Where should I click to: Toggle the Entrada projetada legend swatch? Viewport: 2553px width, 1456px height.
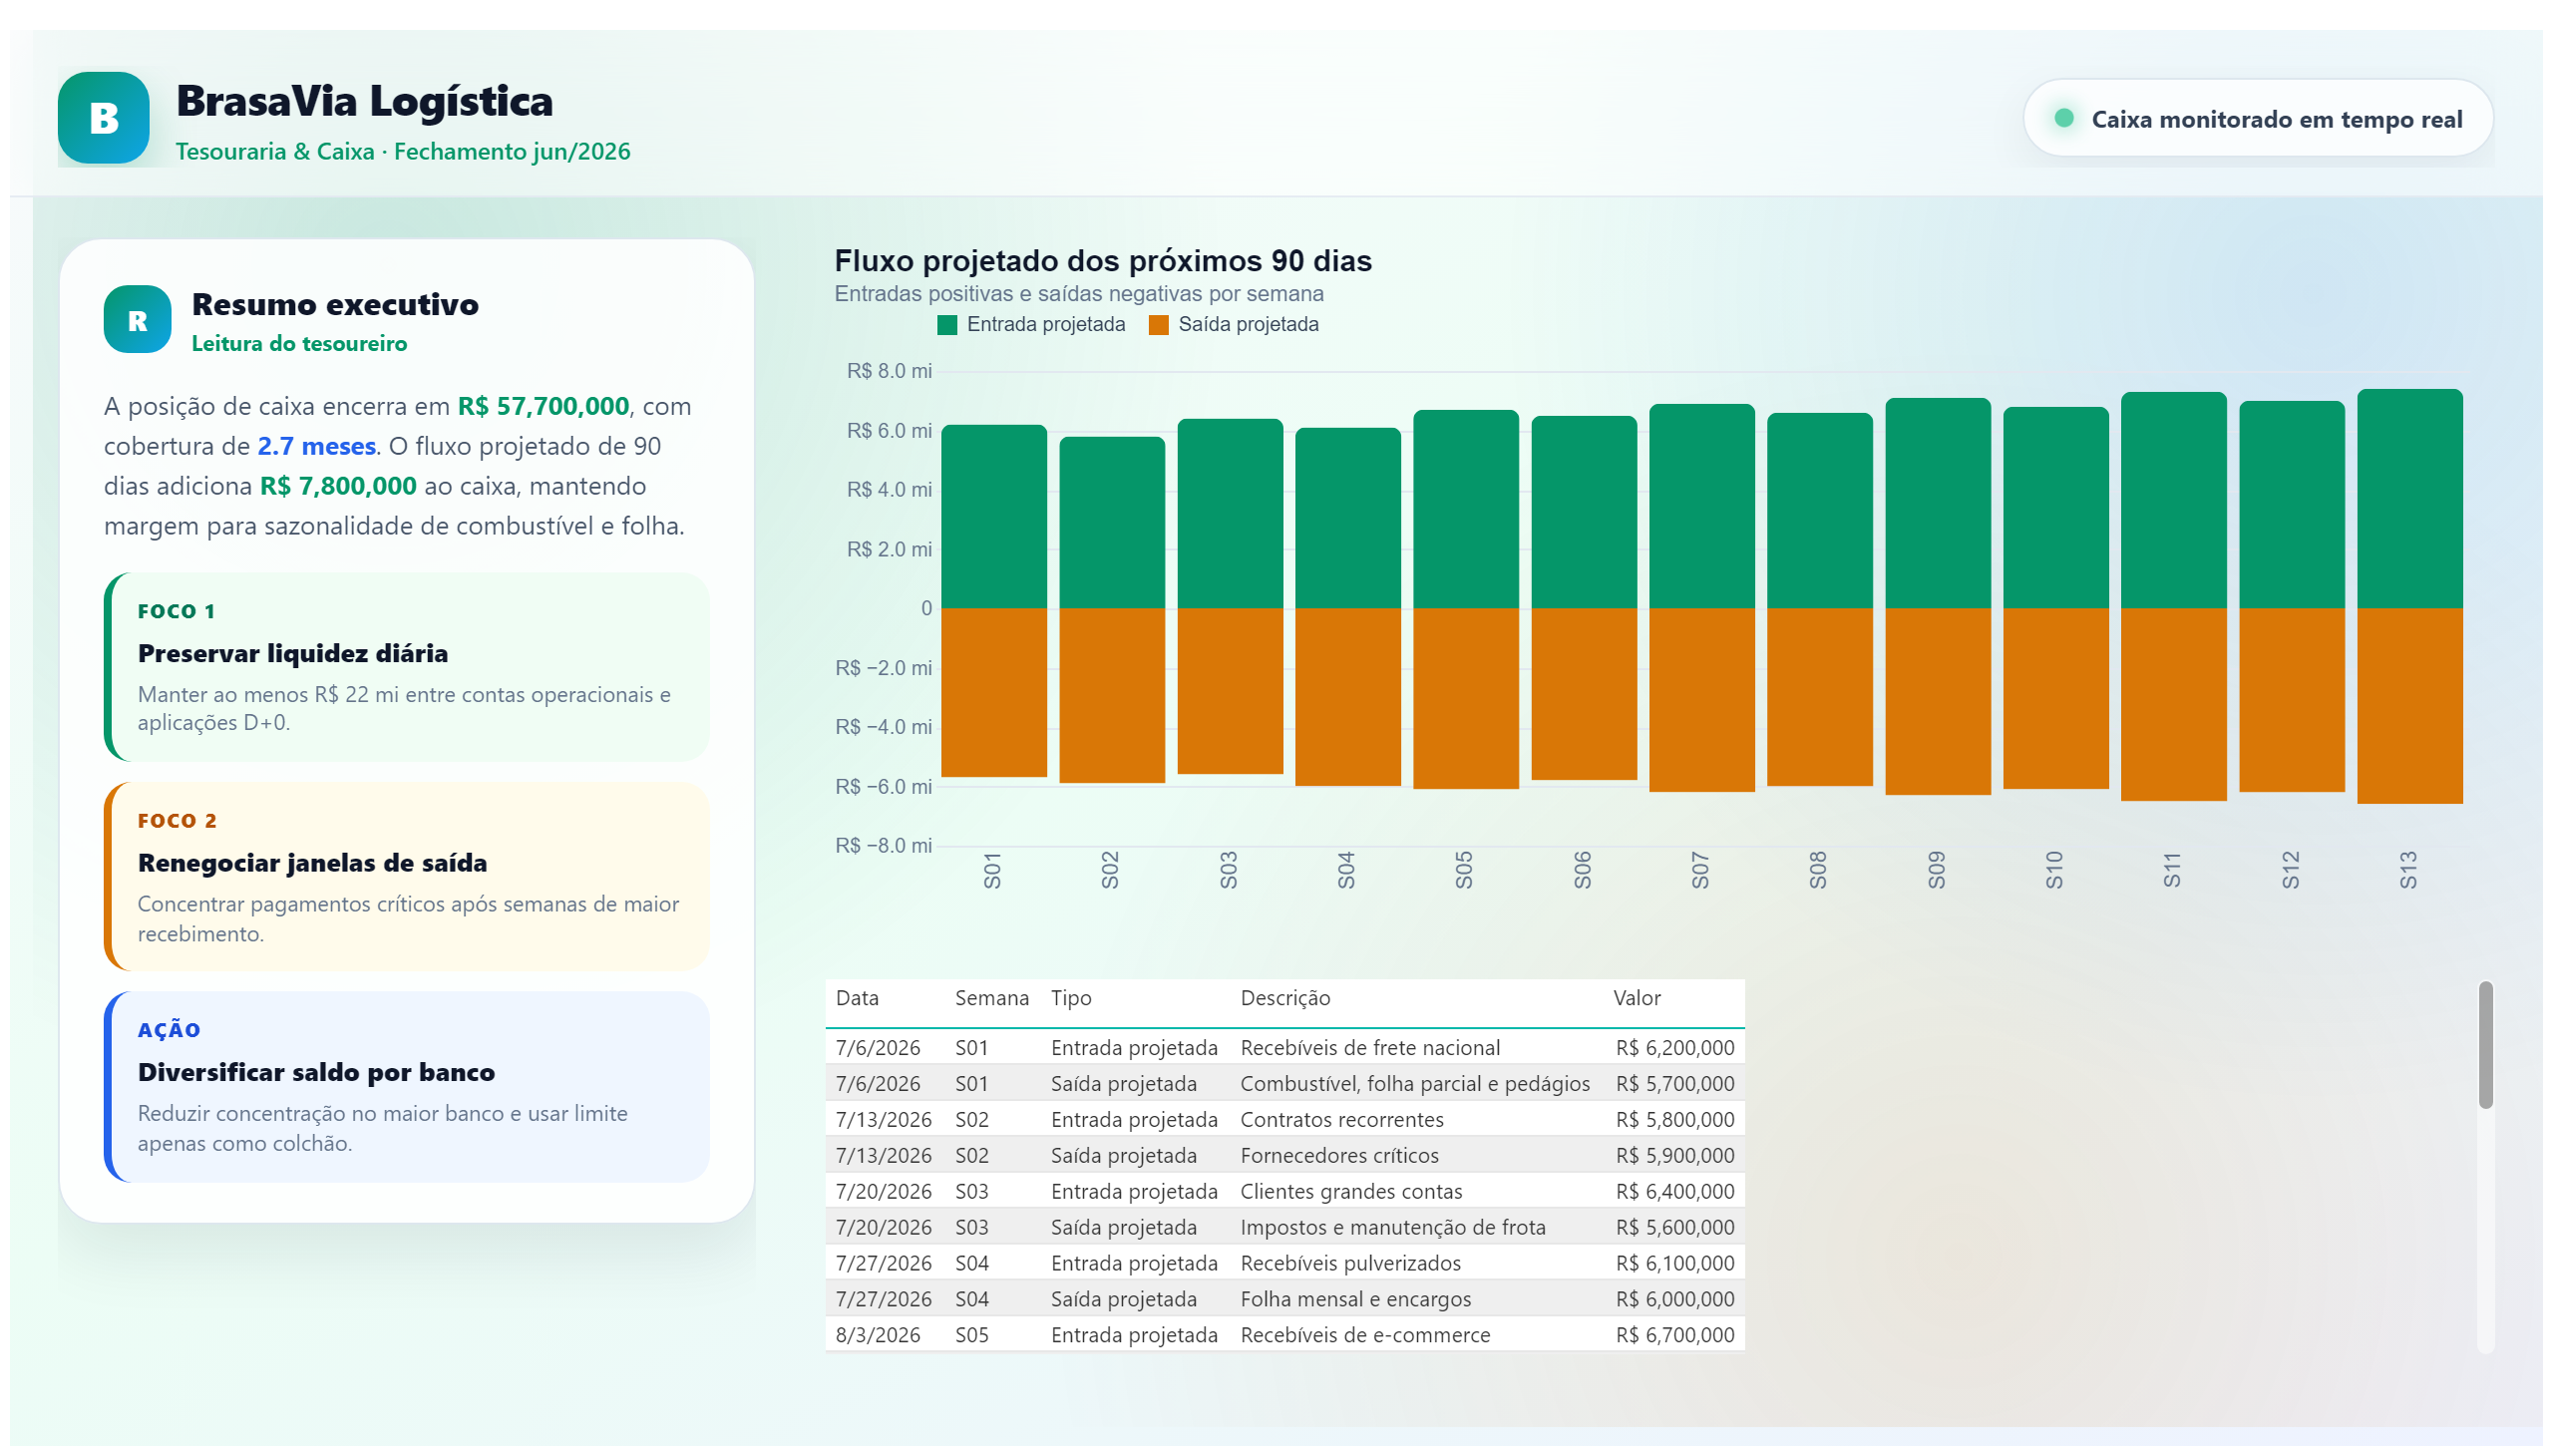[x=946, y=325]
